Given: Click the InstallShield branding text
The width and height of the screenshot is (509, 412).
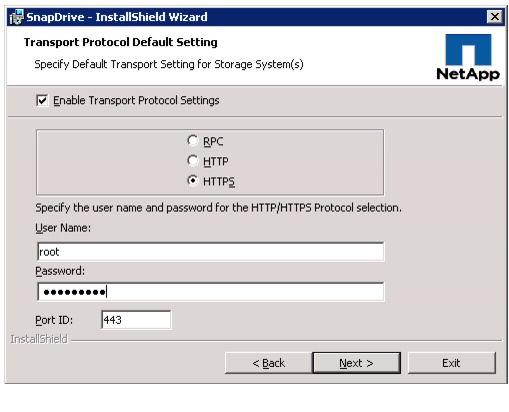Looking at the screenshot, I should tap(39, 339).
